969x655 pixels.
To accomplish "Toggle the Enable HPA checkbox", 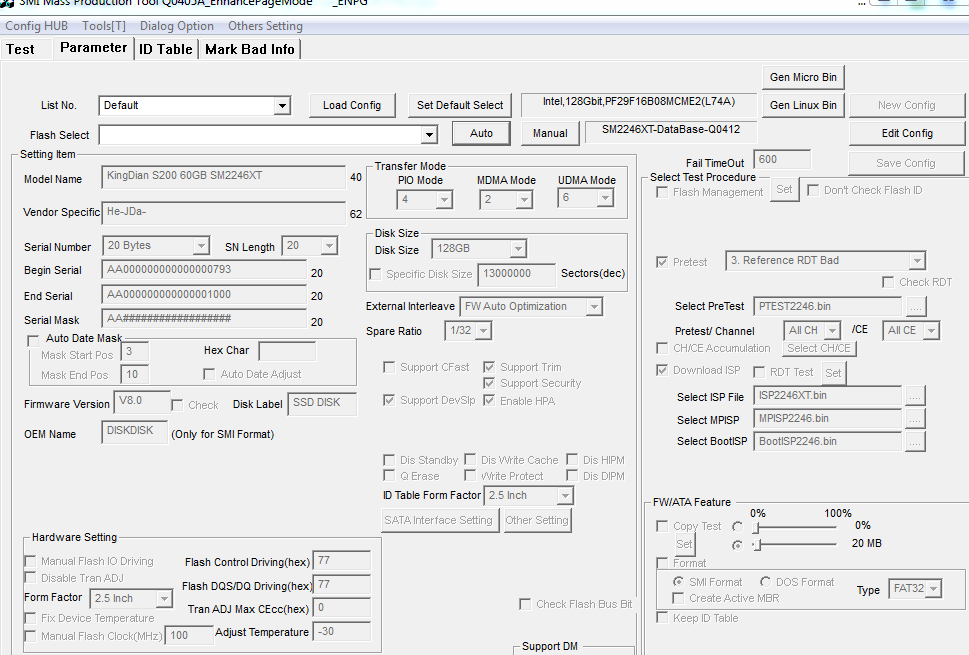I will click(x=489, y=401).
